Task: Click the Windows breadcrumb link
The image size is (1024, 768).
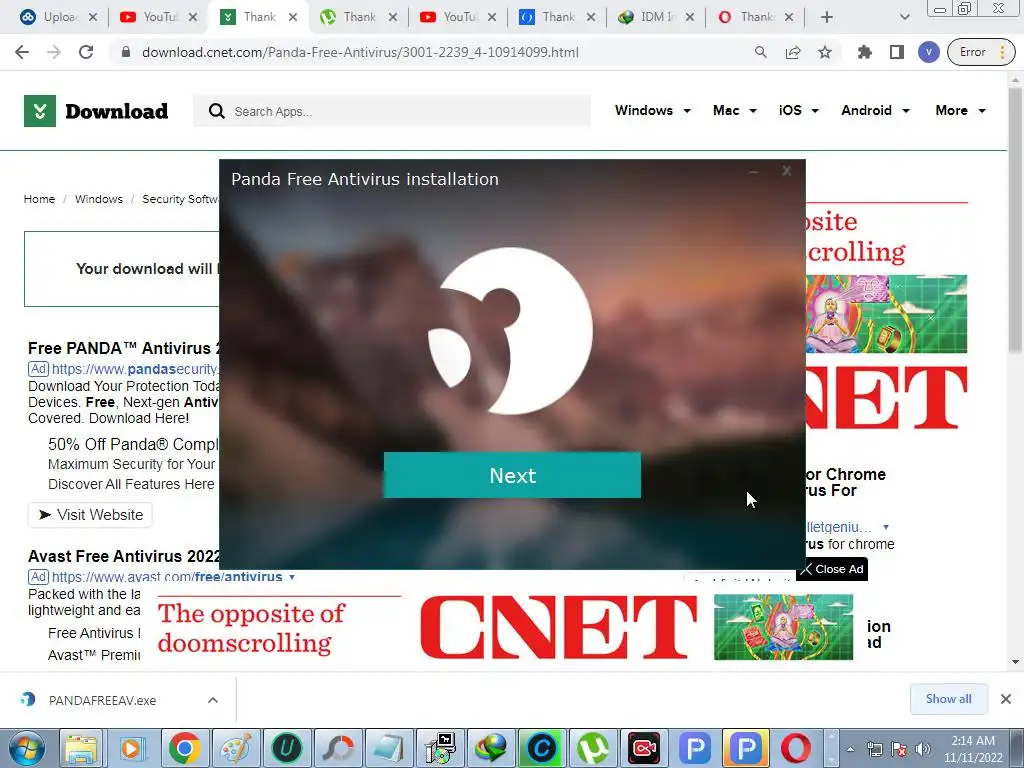Action: click(99, 199)
